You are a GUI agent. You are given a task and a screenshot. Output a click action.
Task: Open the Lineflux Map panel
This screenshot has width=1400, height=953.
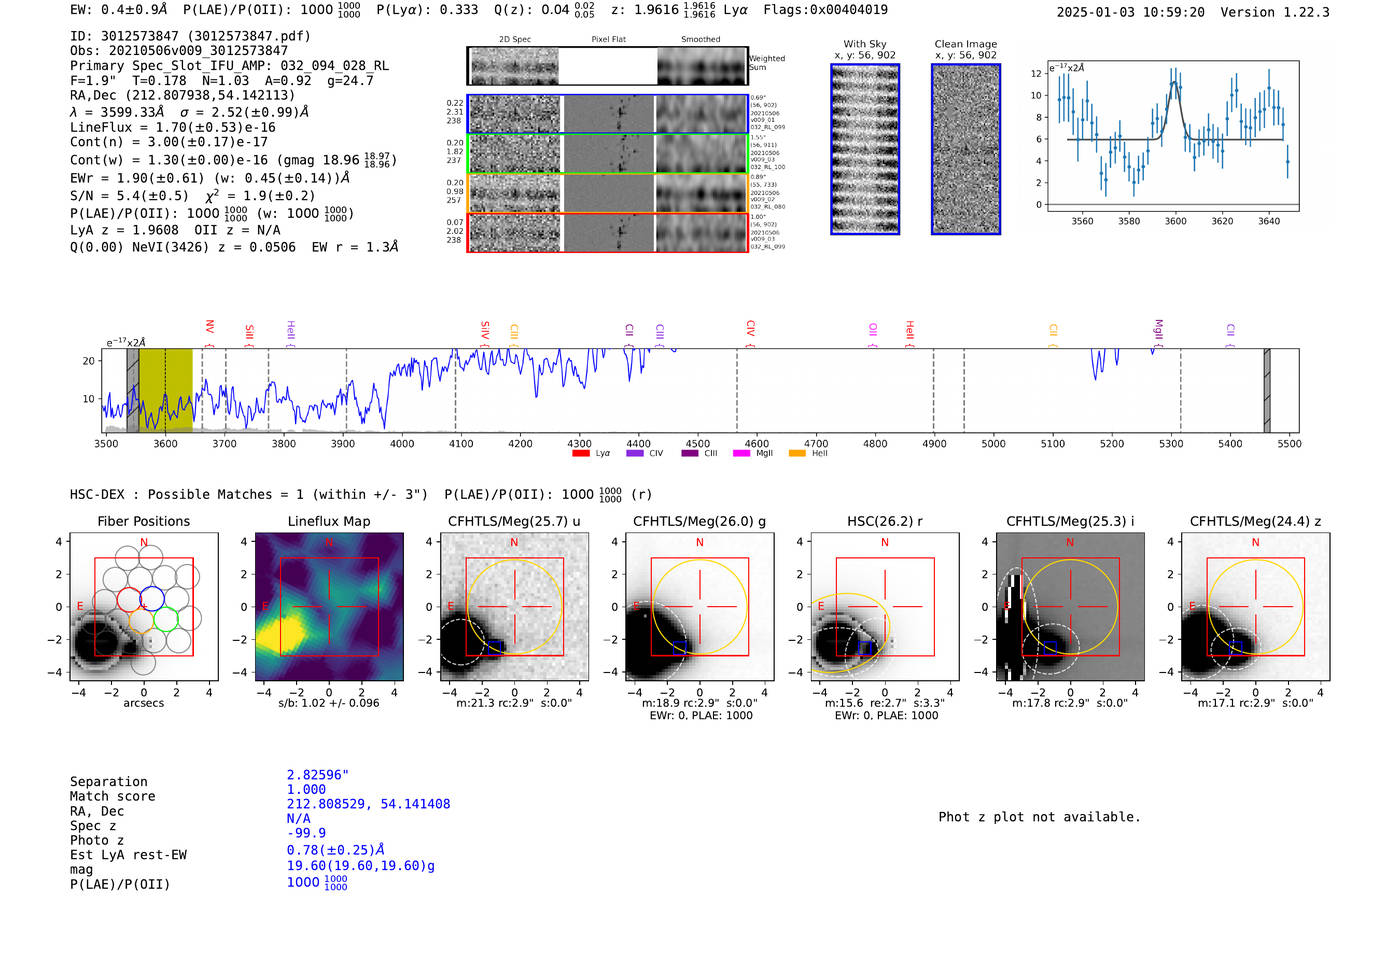[x=329, y=606]
